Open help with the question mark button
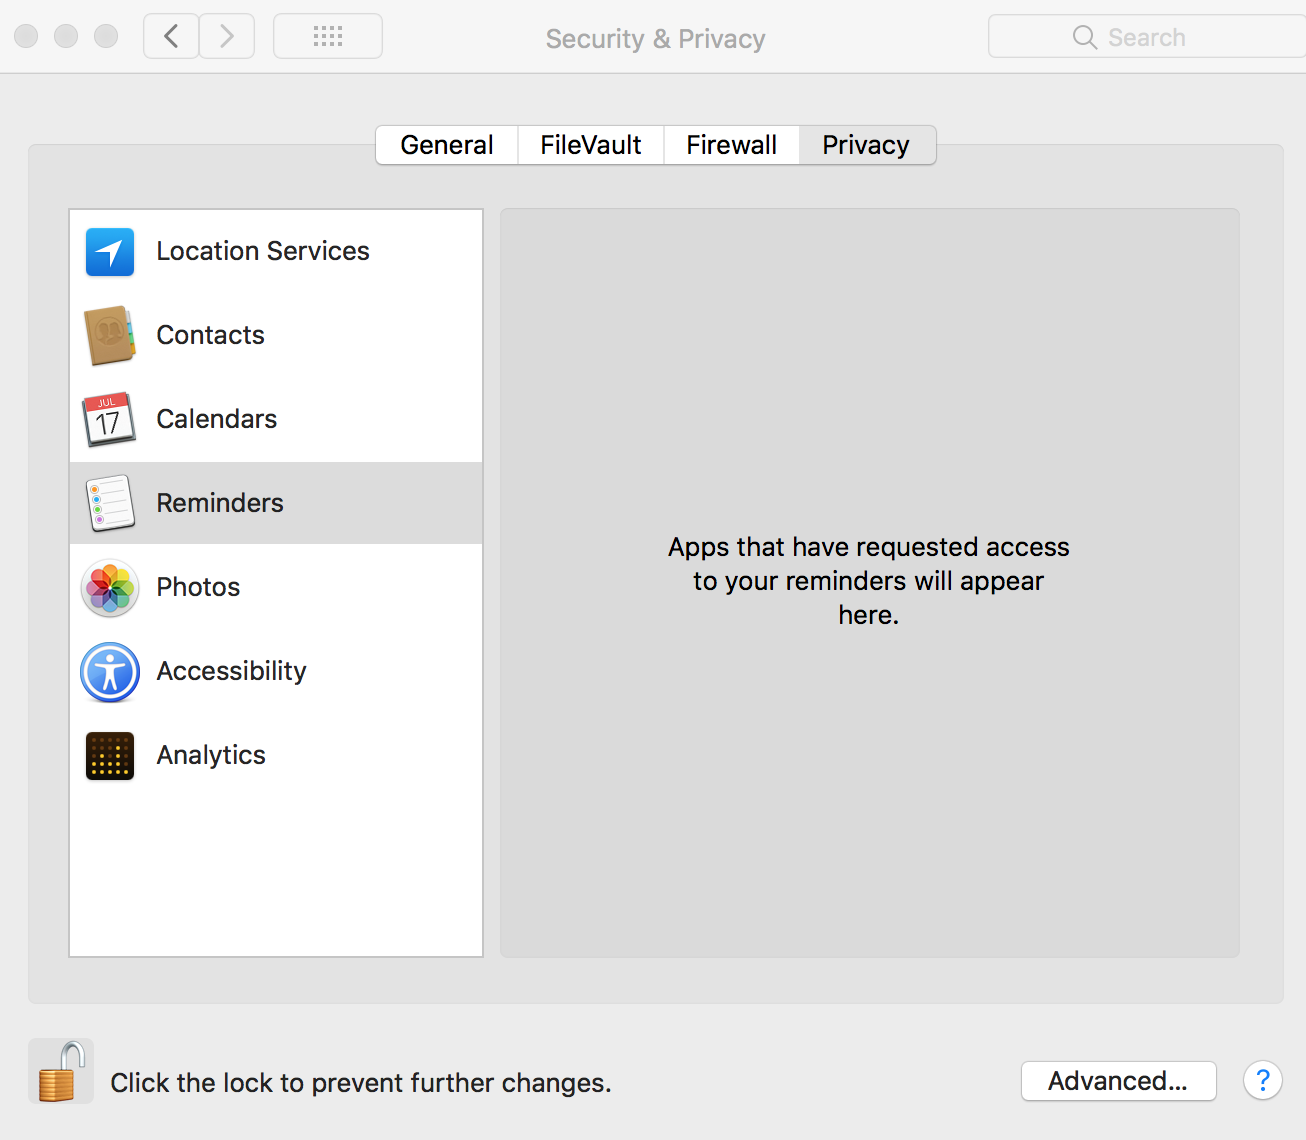This screenshot has height=1140, width=1306. click(x=1263, y=1080)
